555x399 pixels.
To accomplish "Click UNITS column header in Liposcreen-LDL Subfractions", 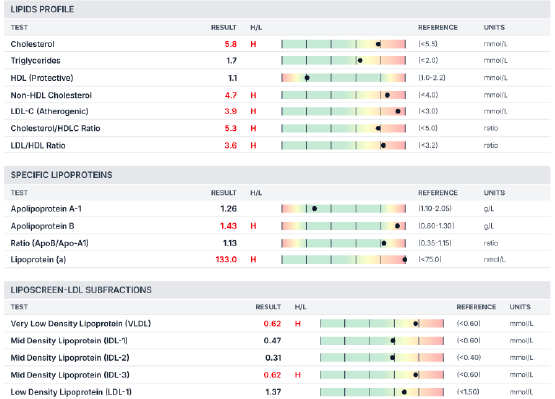I will tap(520, 307).
